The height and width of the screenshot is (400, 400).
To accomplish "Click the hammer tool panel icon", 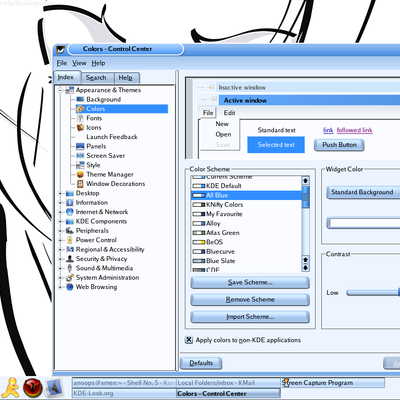I will 54,388.
